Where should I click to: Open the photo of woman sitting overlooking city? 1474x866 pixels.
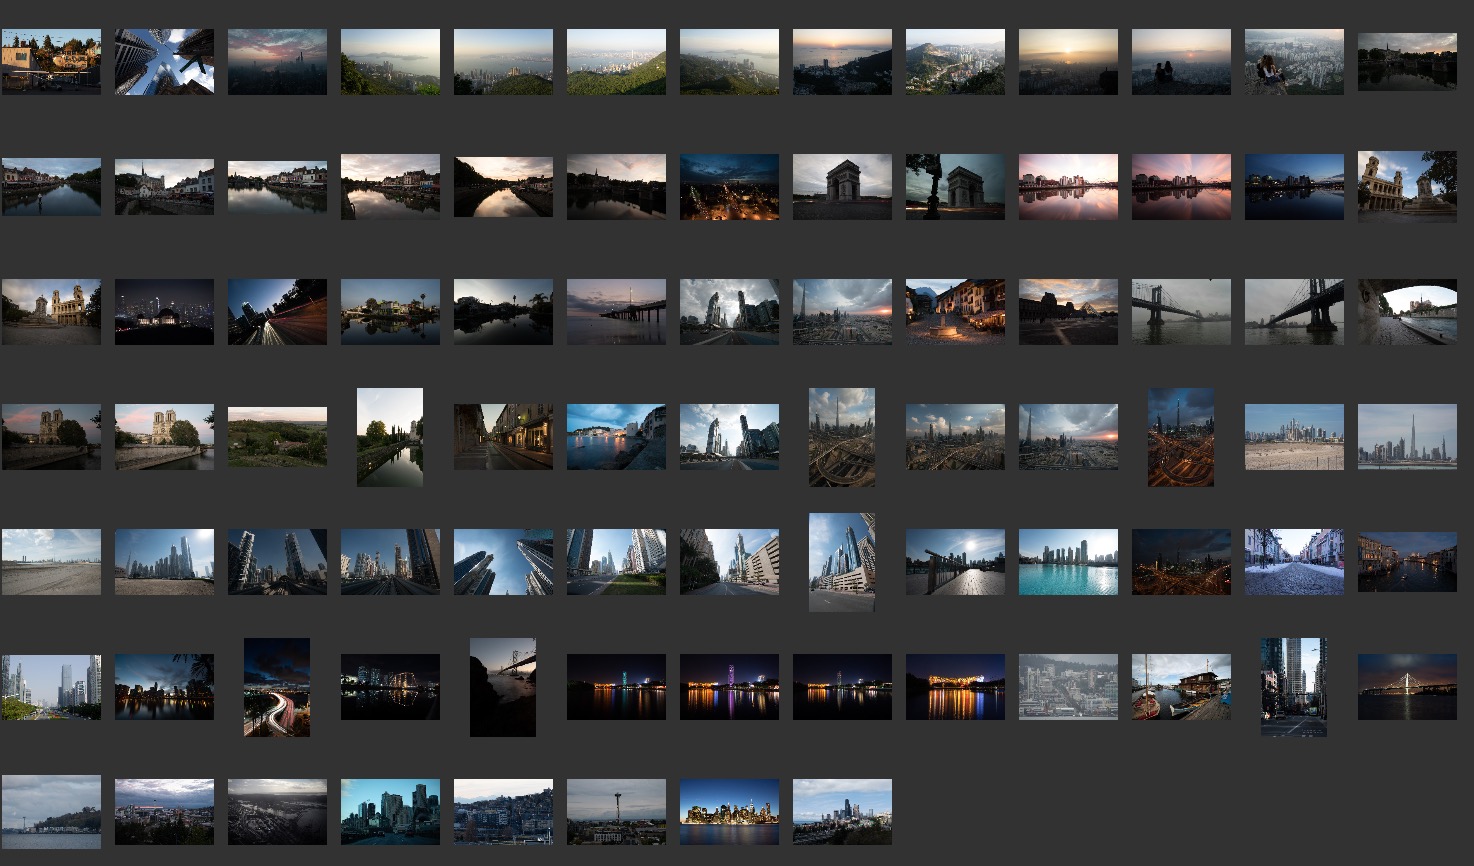pos(1293,62)
